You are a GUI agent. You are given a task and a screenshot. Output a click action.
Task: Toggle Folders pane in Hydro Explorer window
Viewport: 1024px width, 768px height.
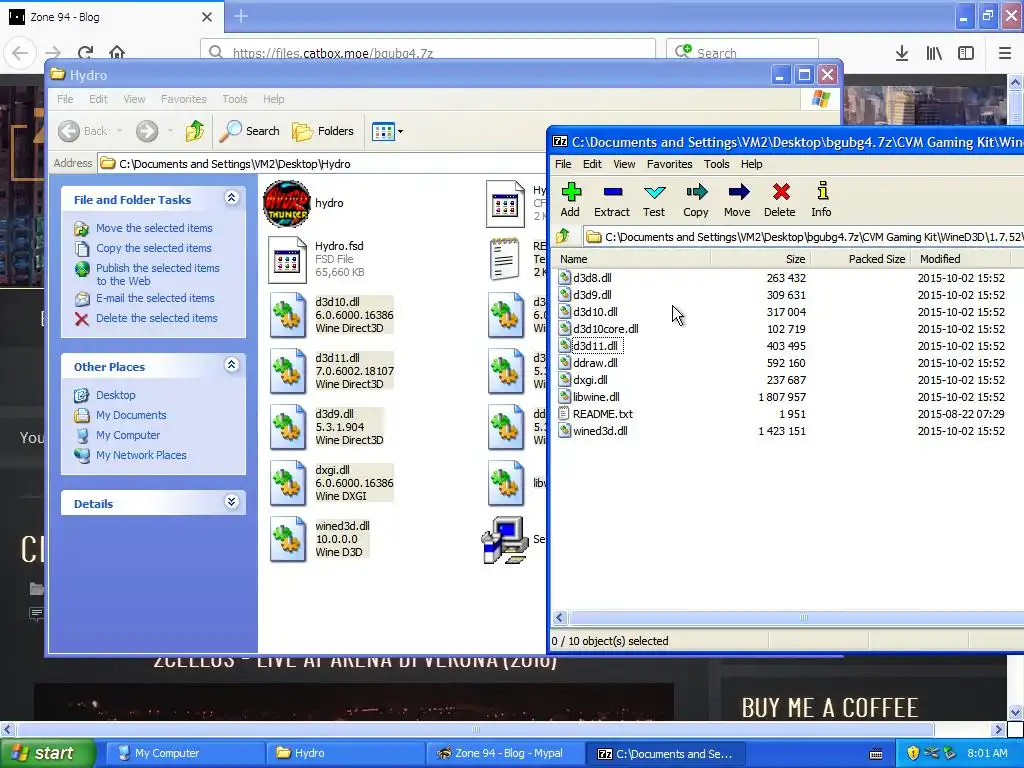[x=323, y=131]
